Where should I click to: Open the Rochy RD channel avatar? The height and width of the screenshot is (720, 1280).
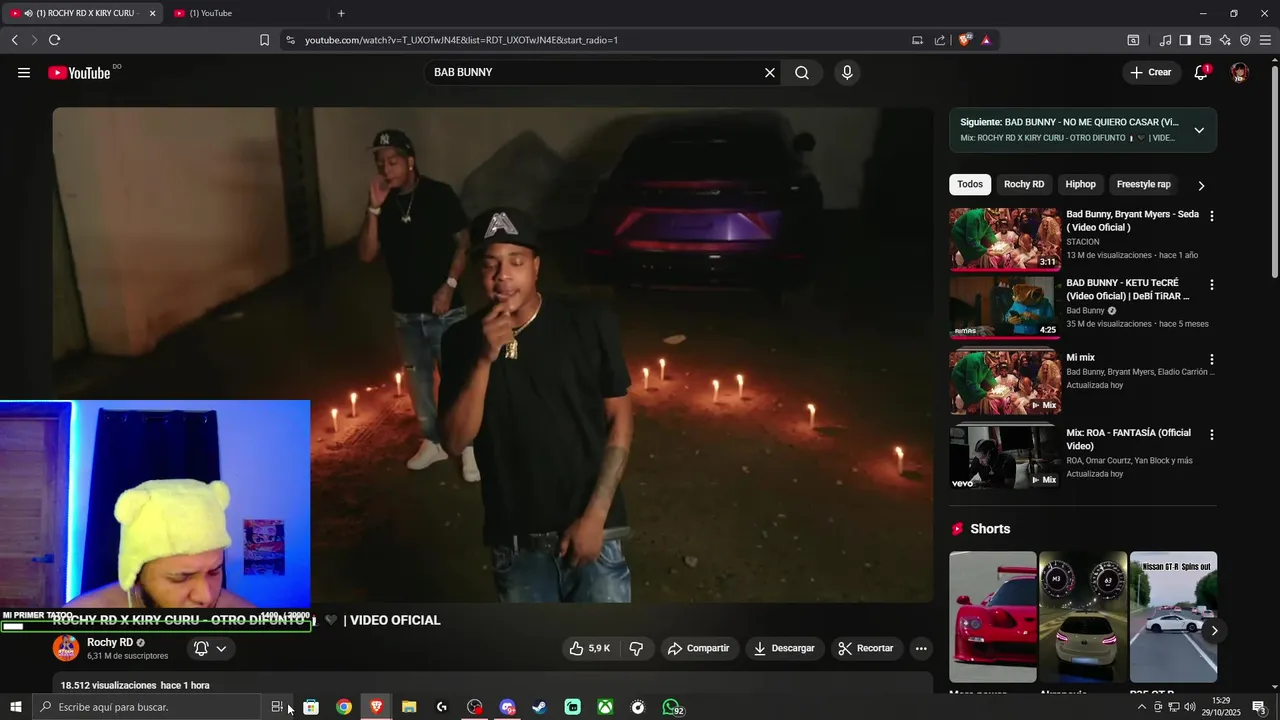pos(66,648)
